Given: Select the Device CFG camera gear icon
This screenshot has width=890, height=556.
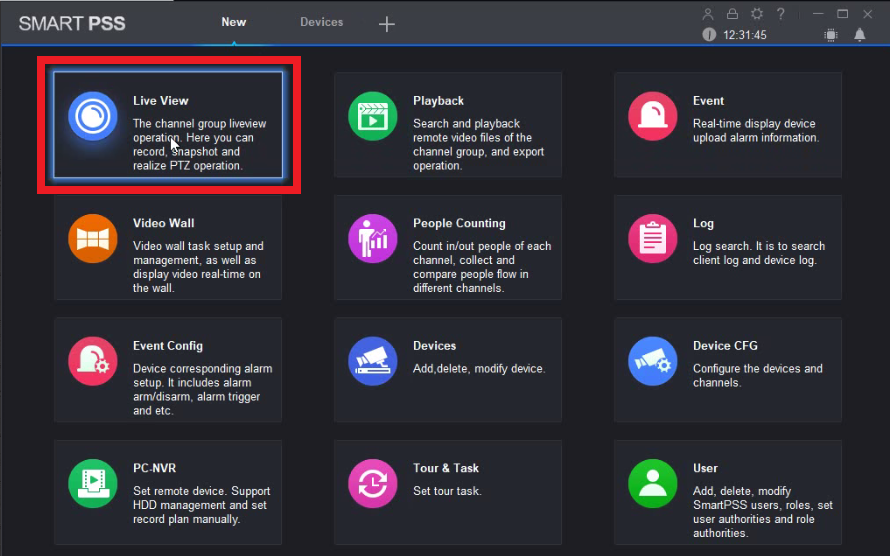Looking at the screenshot, I should [652, 361].
